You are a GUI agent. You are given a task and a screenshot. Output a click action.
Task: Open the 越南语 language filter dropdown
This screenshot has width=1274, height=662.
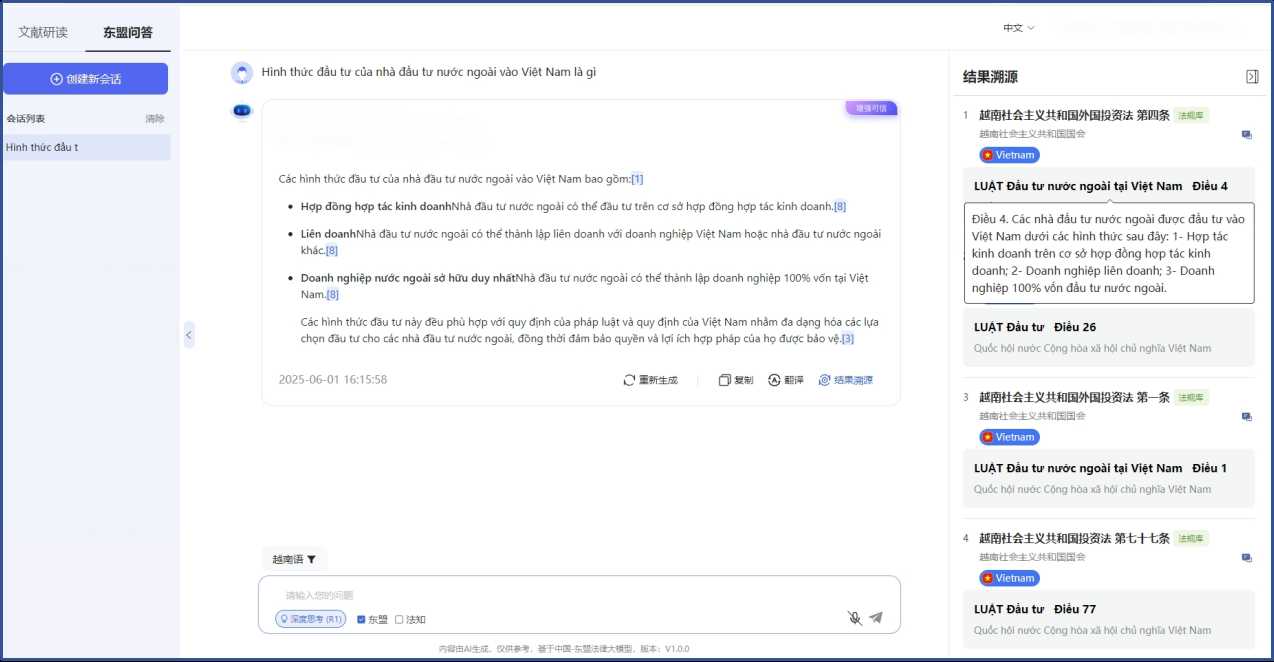[x=293, y=560]
